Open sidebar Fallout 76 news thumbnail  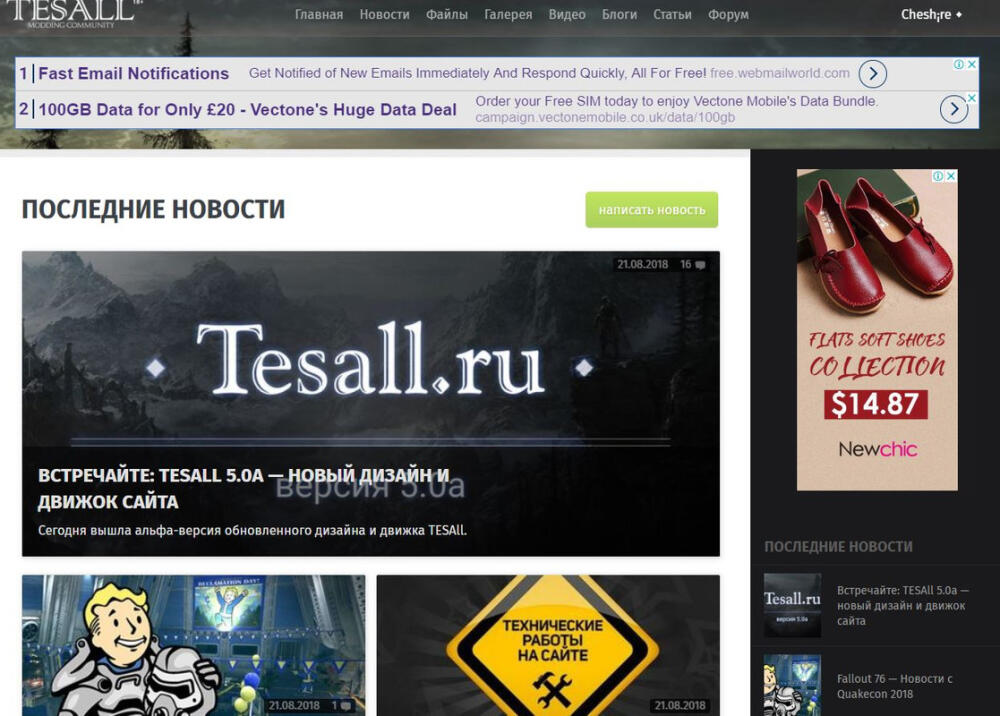click(793, 685)
